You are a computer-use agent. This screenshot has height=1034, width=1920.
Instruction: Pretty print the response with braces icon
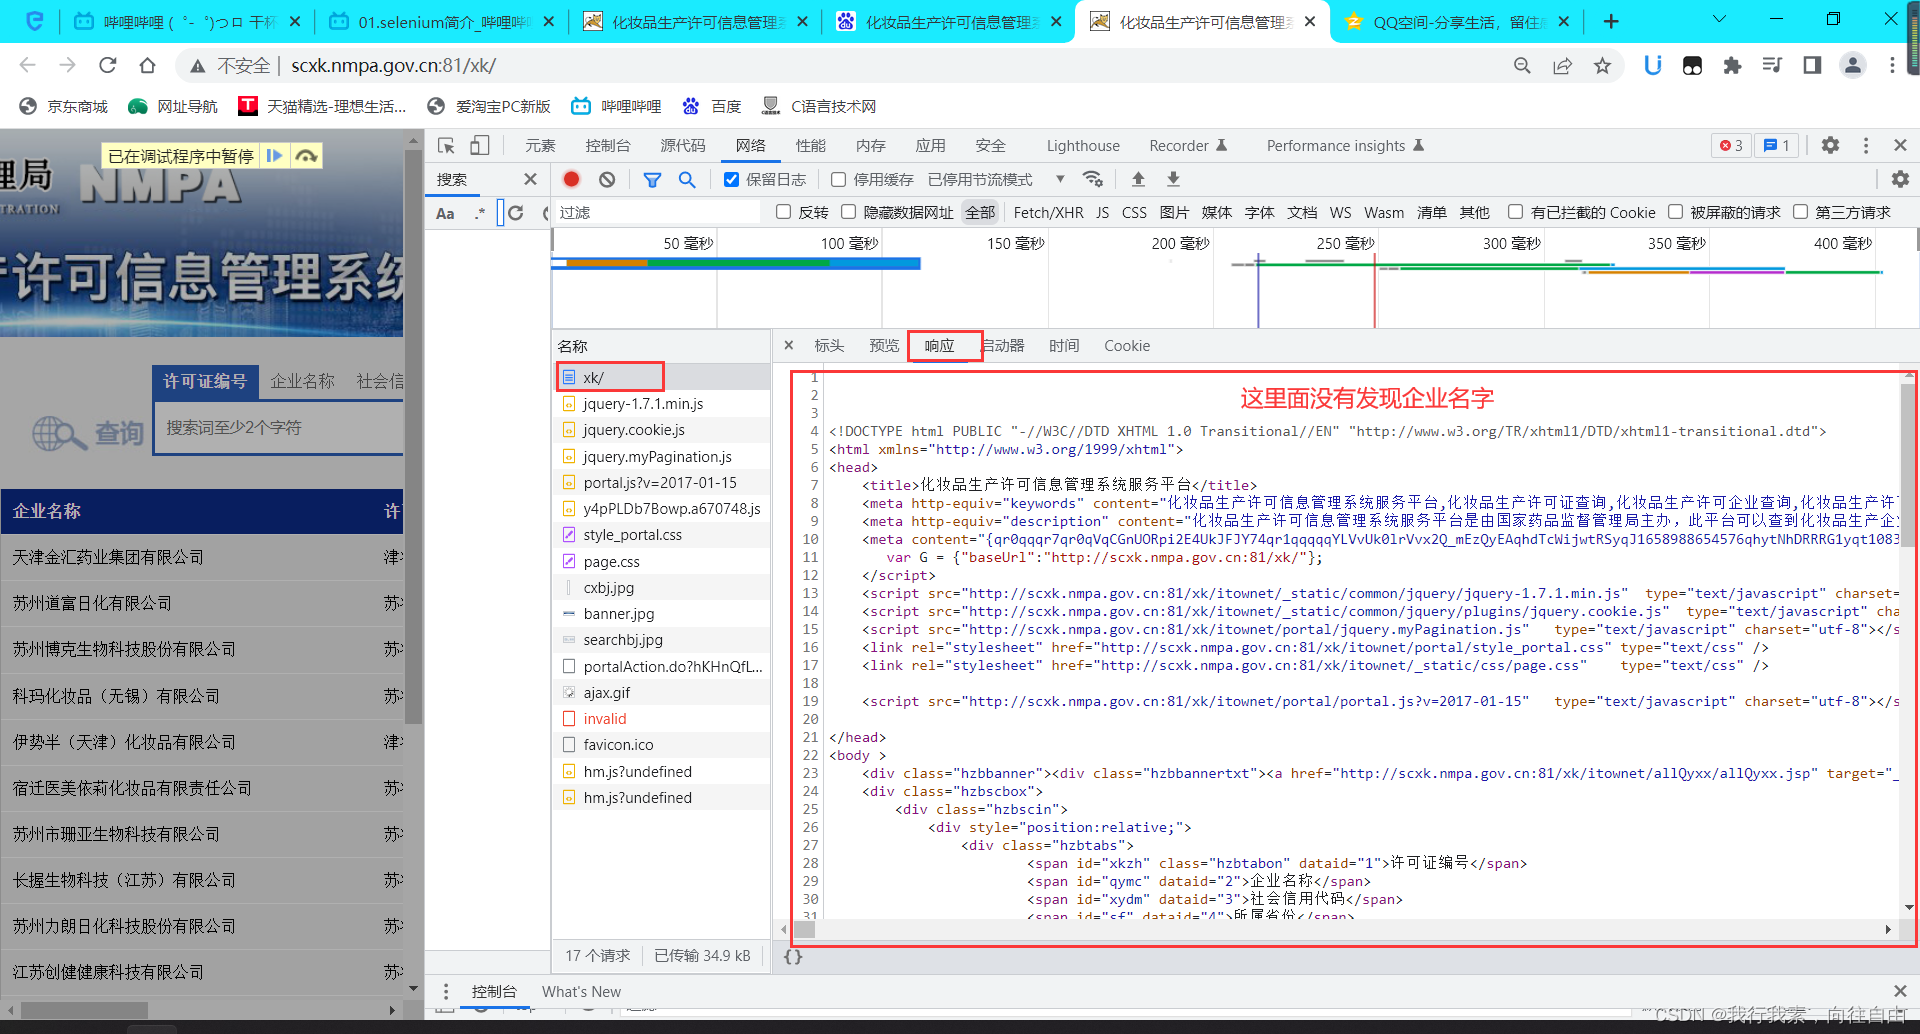(x=793, y=956)
